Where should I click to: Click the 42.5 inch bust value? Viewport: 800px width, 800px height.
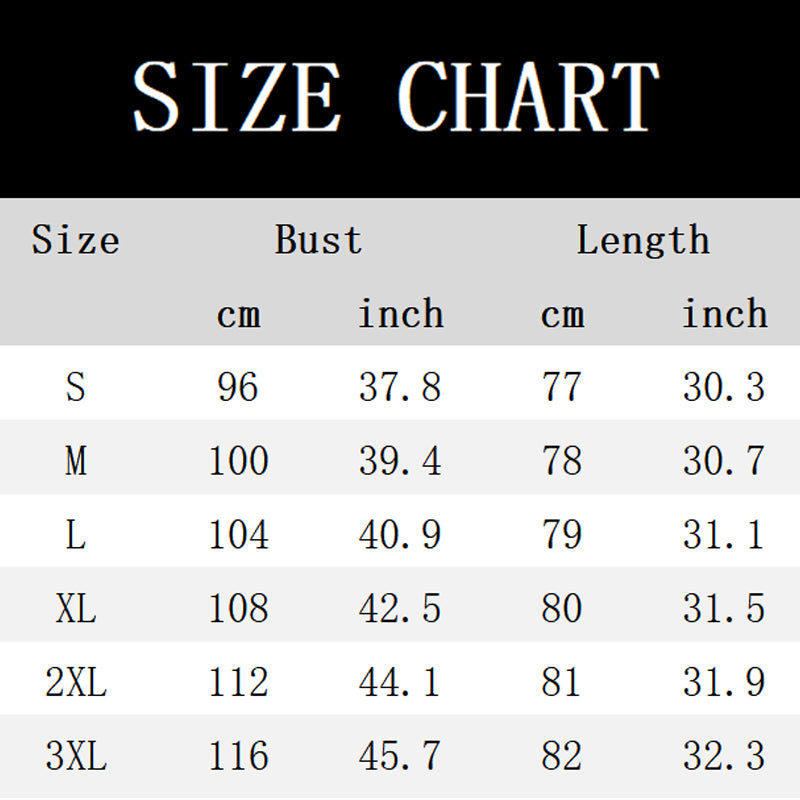click(400, 609)
